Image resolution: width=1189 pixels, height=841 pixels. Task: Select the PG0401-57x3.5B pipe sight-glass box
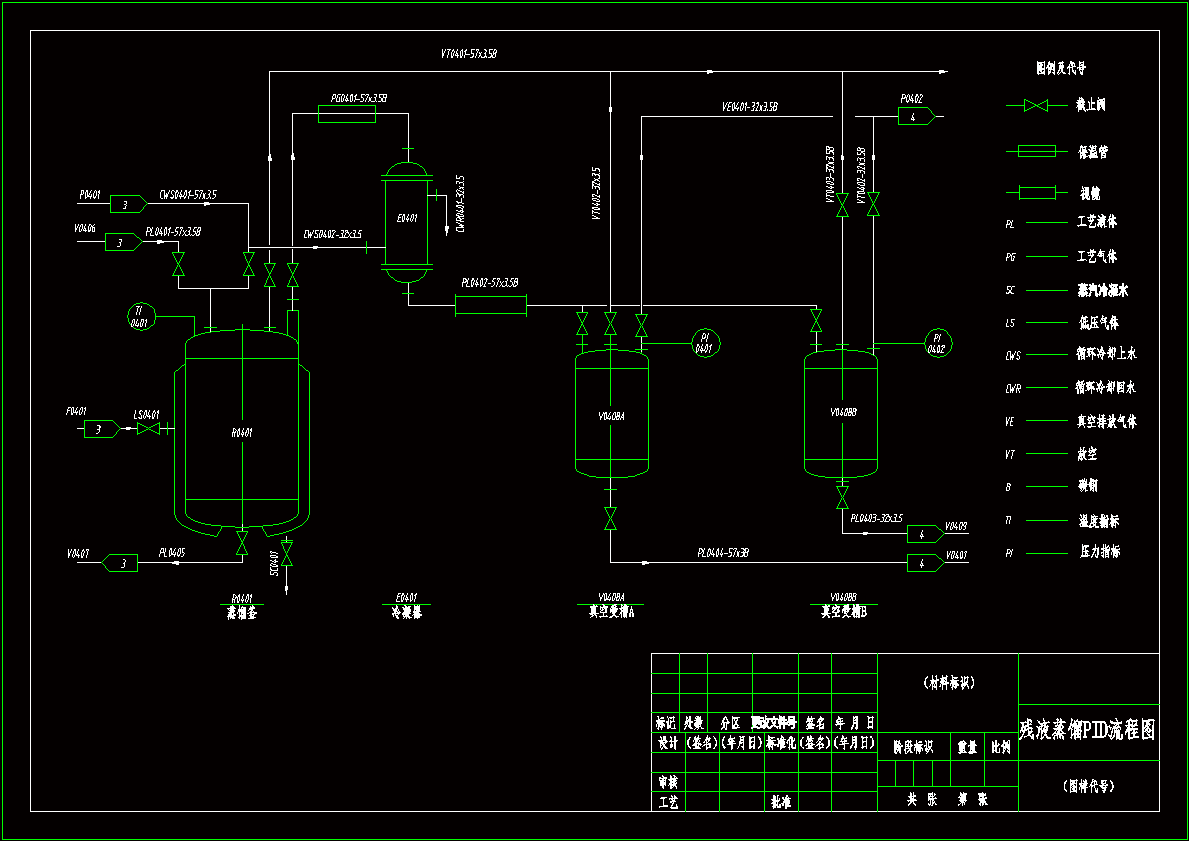point(347,115)
